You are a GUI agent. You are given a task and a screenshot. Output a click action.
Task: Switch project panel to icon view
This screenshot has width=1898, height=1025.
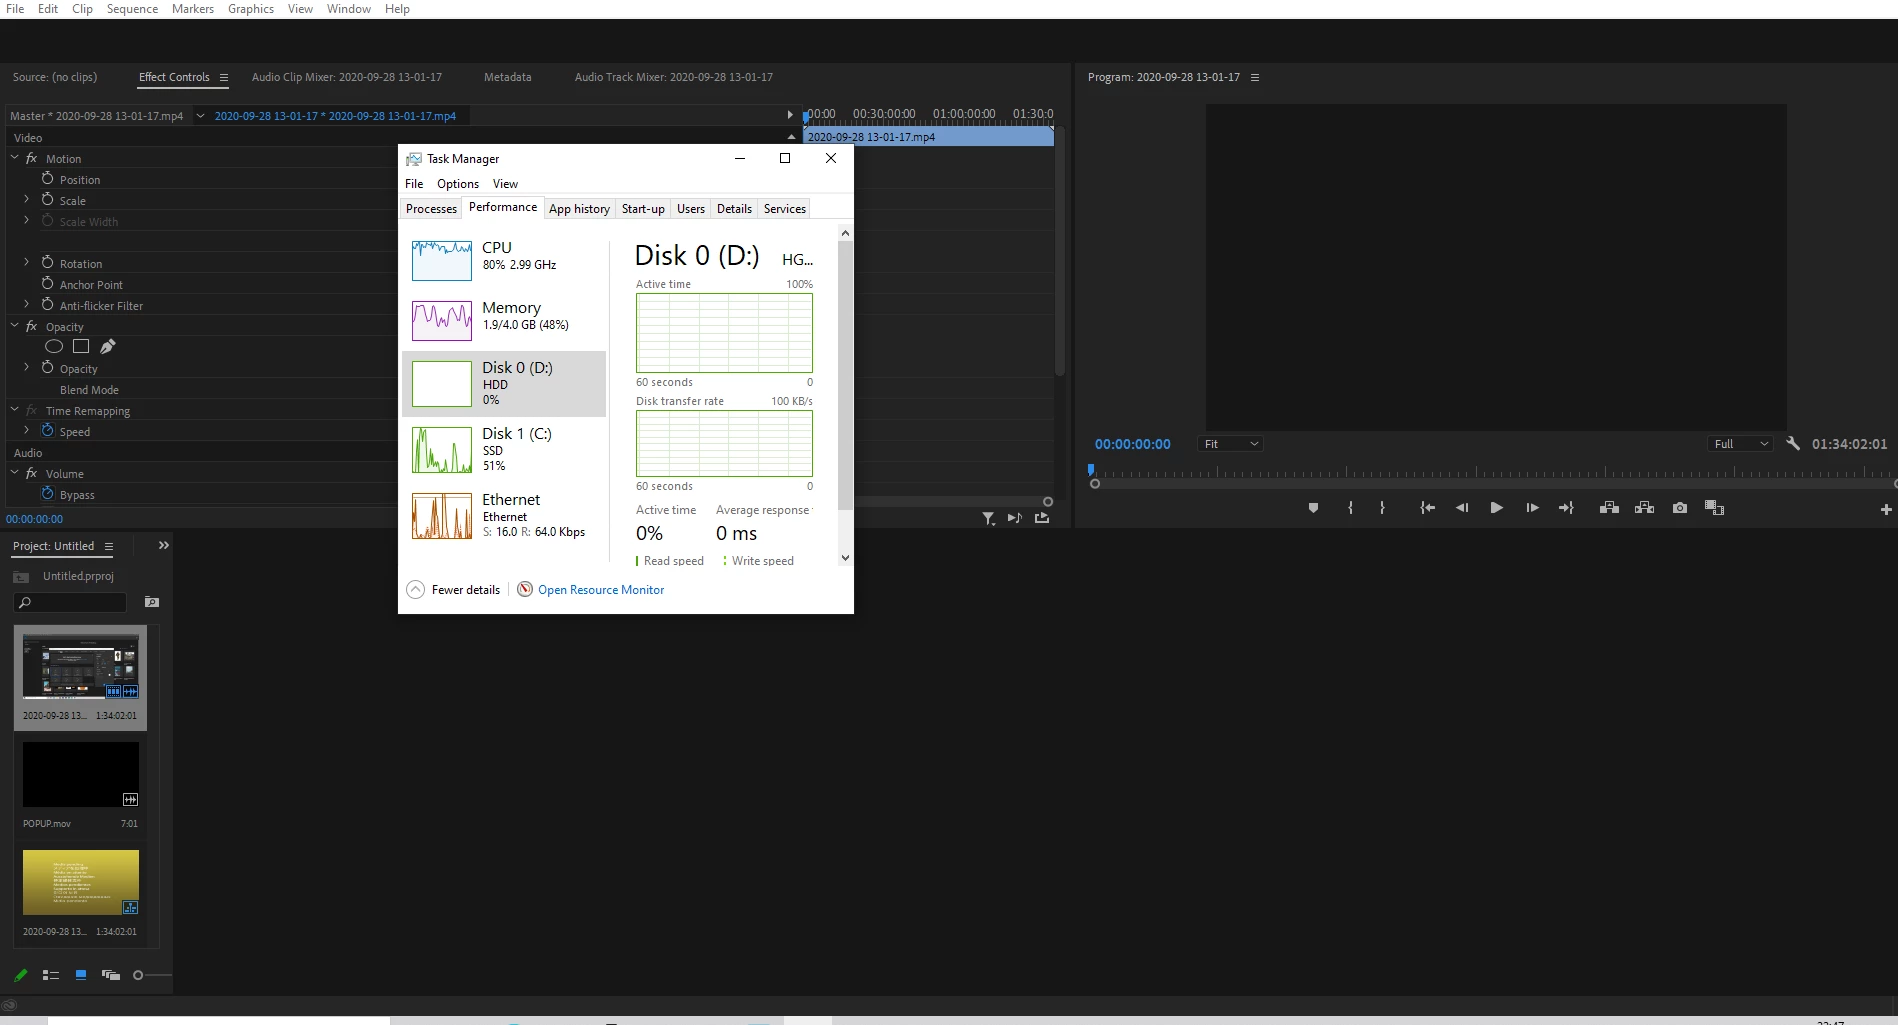[81, 975]
